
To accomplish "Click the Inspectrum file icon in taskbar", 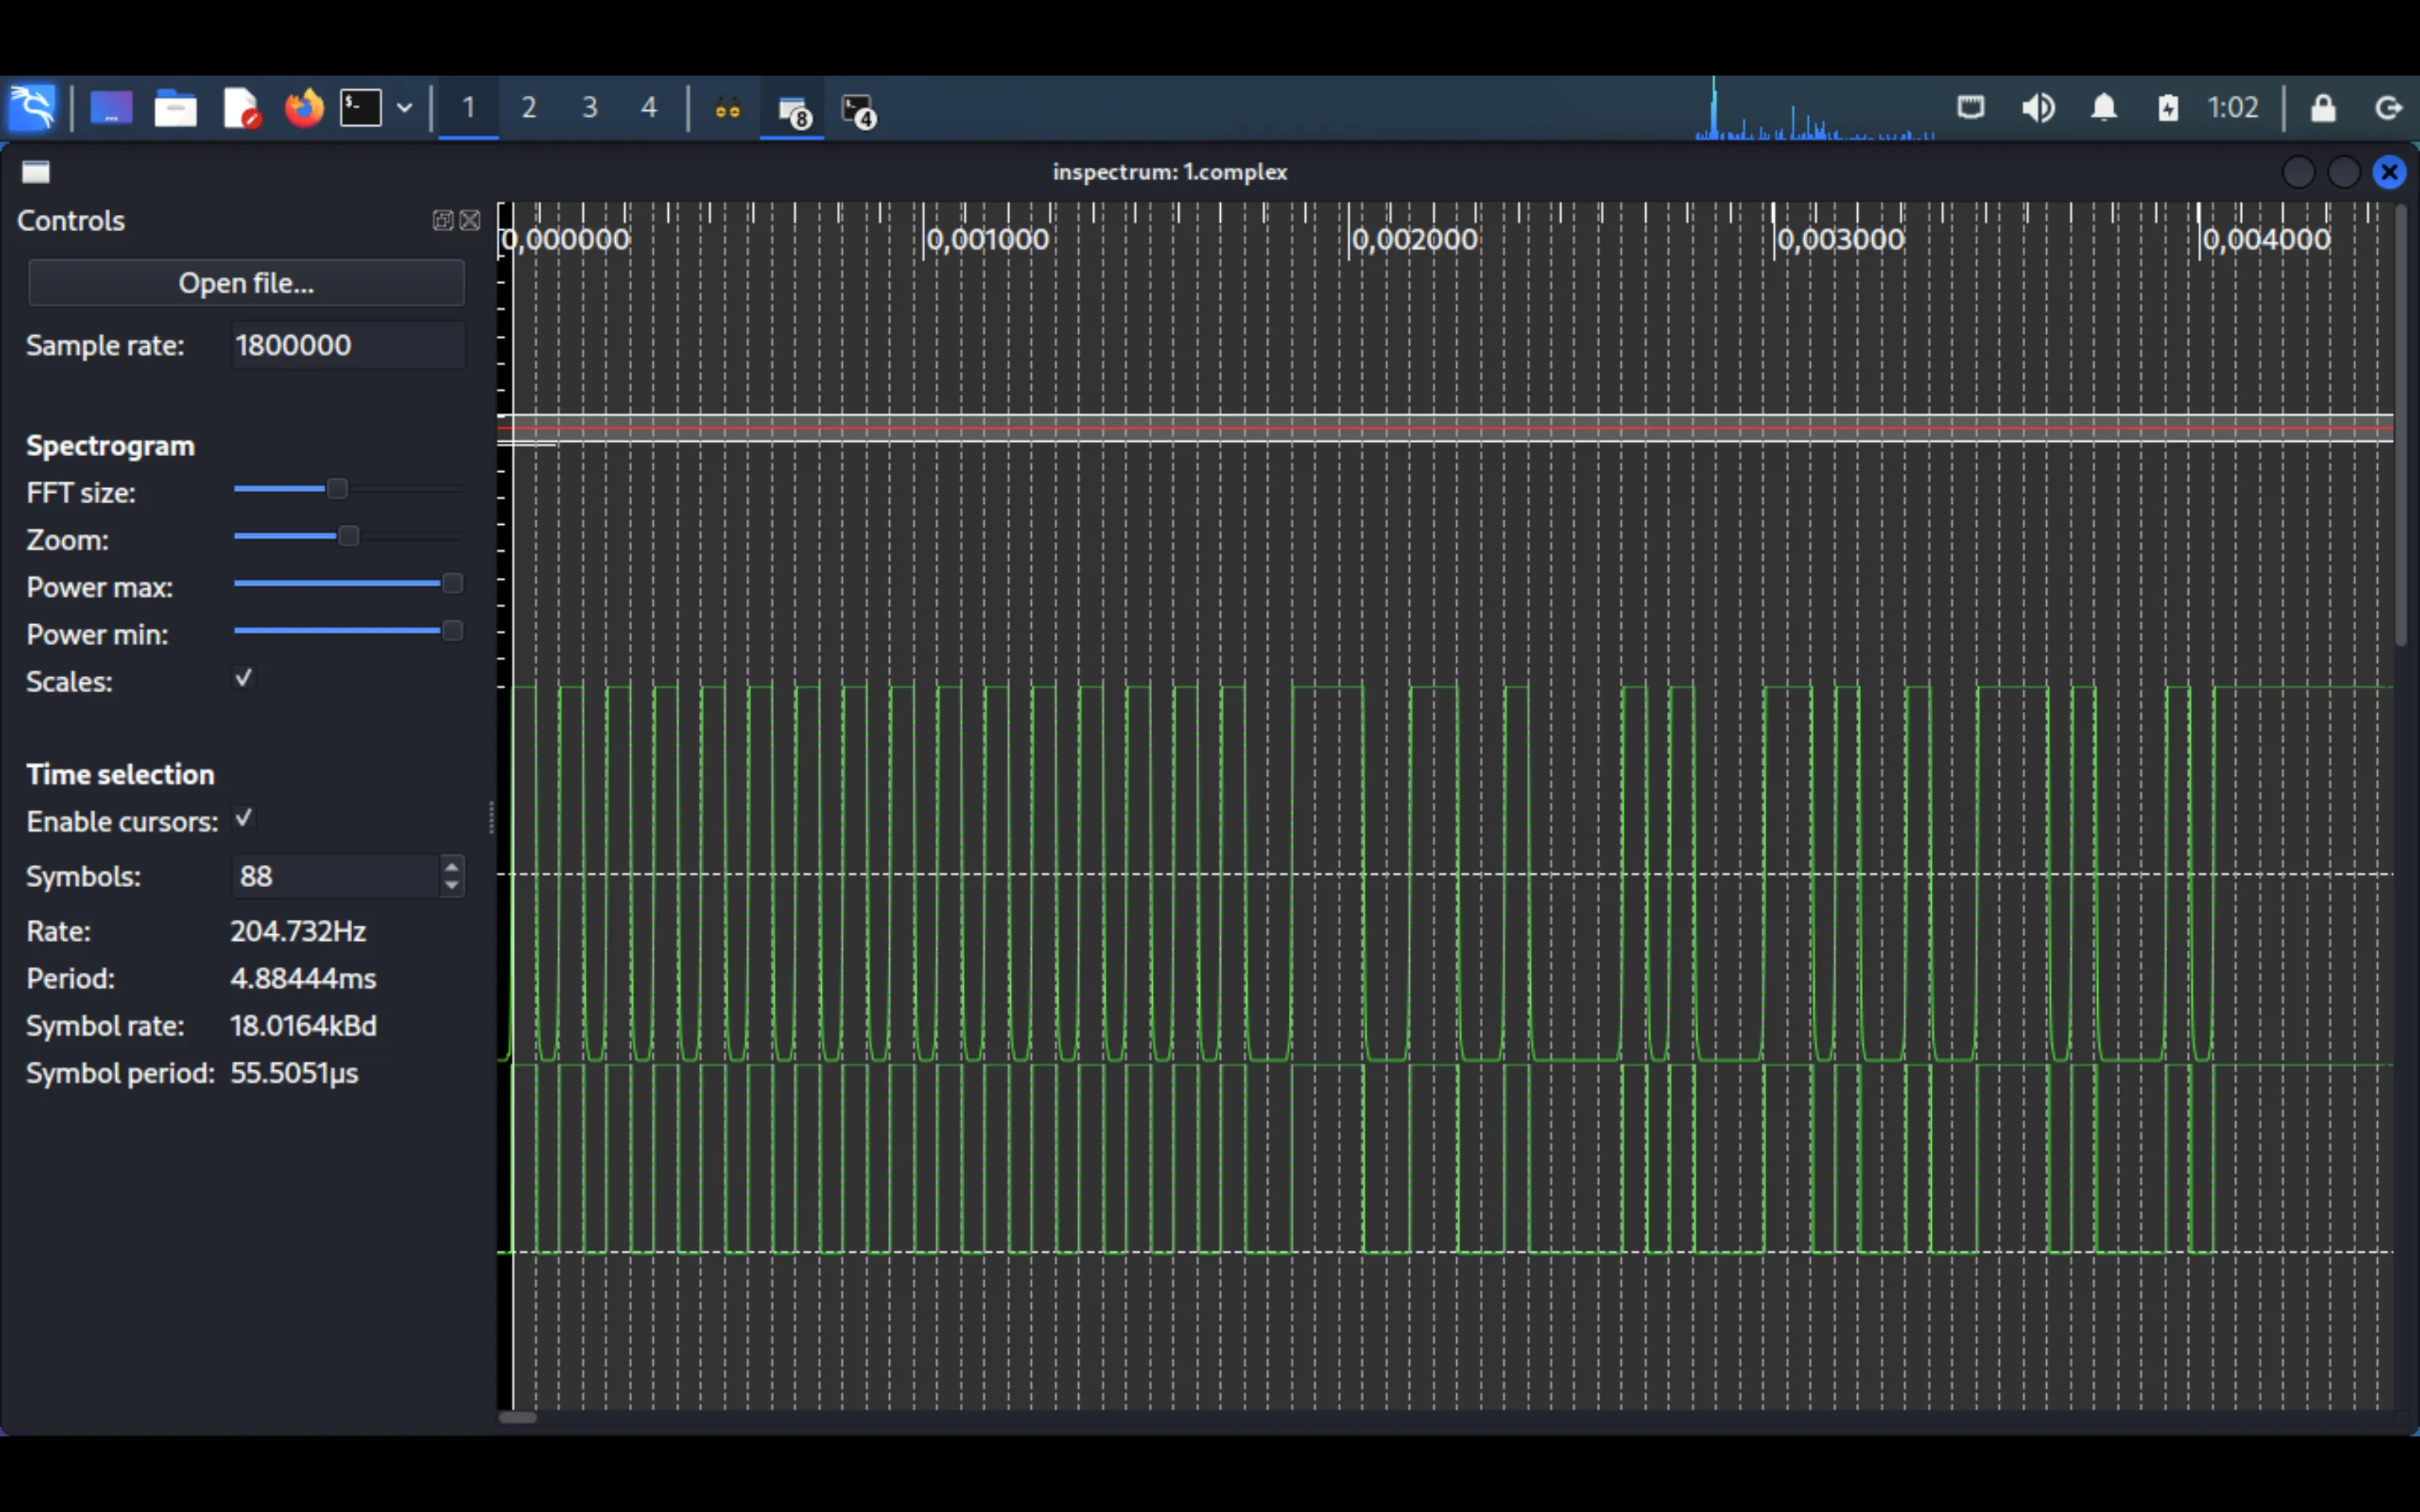I will pos(792,108).
